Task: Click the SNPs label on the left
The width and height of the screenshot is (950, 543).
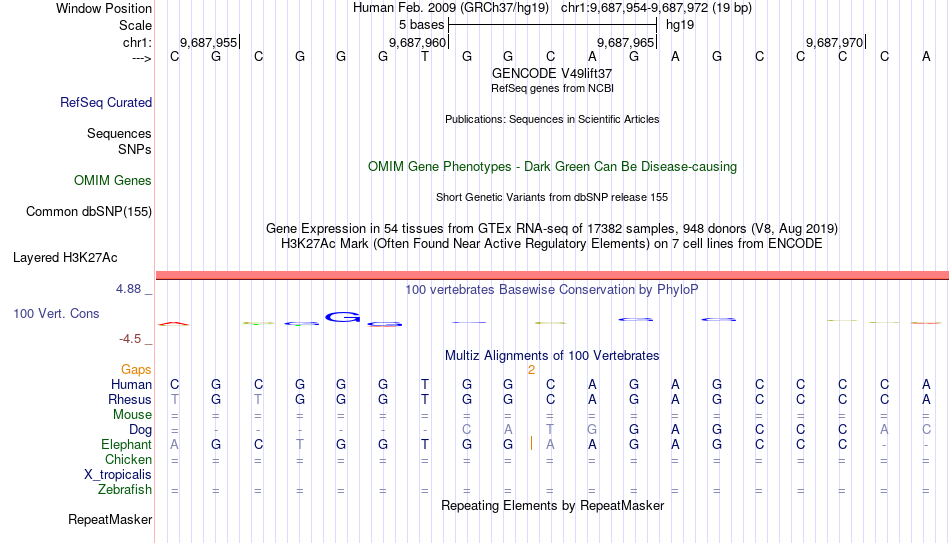Action: (x=135, y=149)
